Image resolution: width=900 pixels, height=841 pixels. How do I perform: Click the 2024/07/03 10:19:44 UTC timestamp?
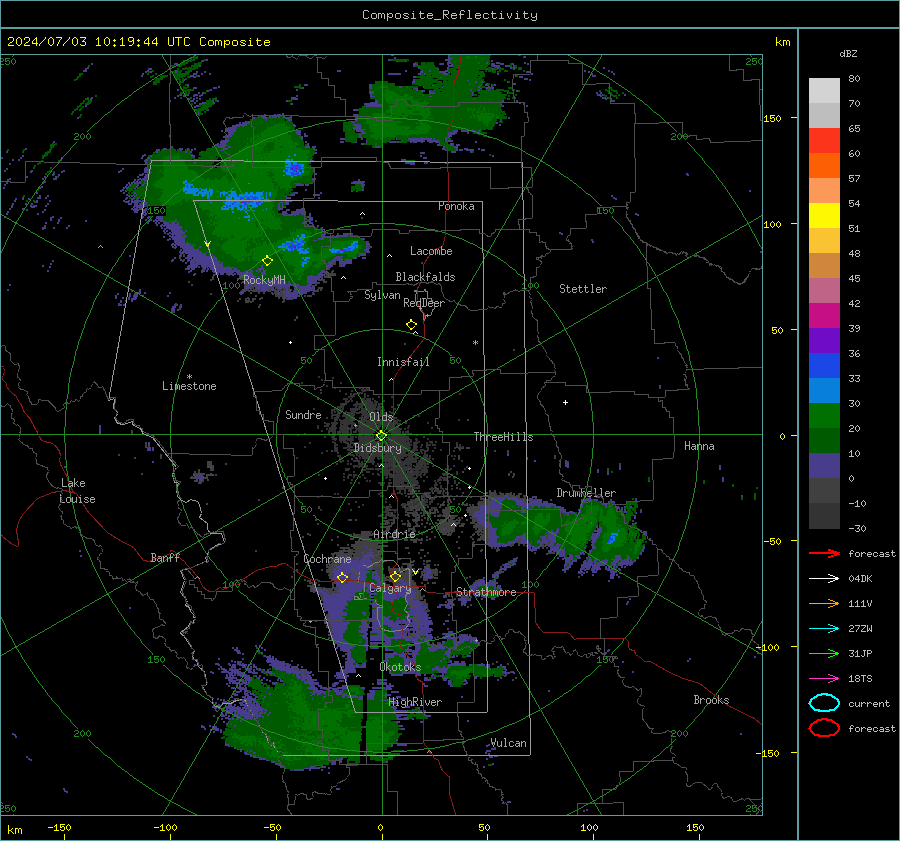[99, 42]
